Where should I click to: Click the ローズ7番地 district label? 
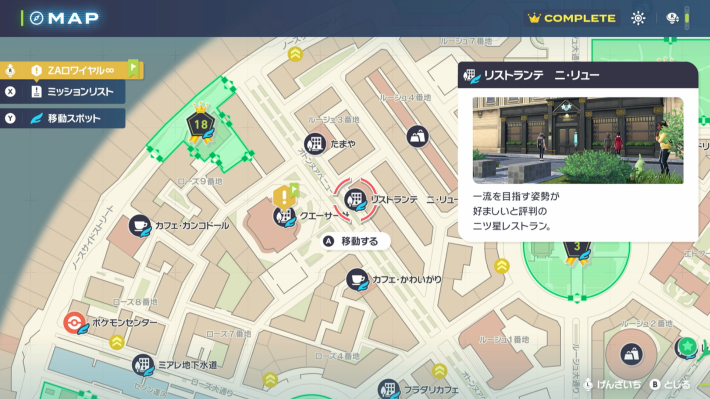click(228, 334)
